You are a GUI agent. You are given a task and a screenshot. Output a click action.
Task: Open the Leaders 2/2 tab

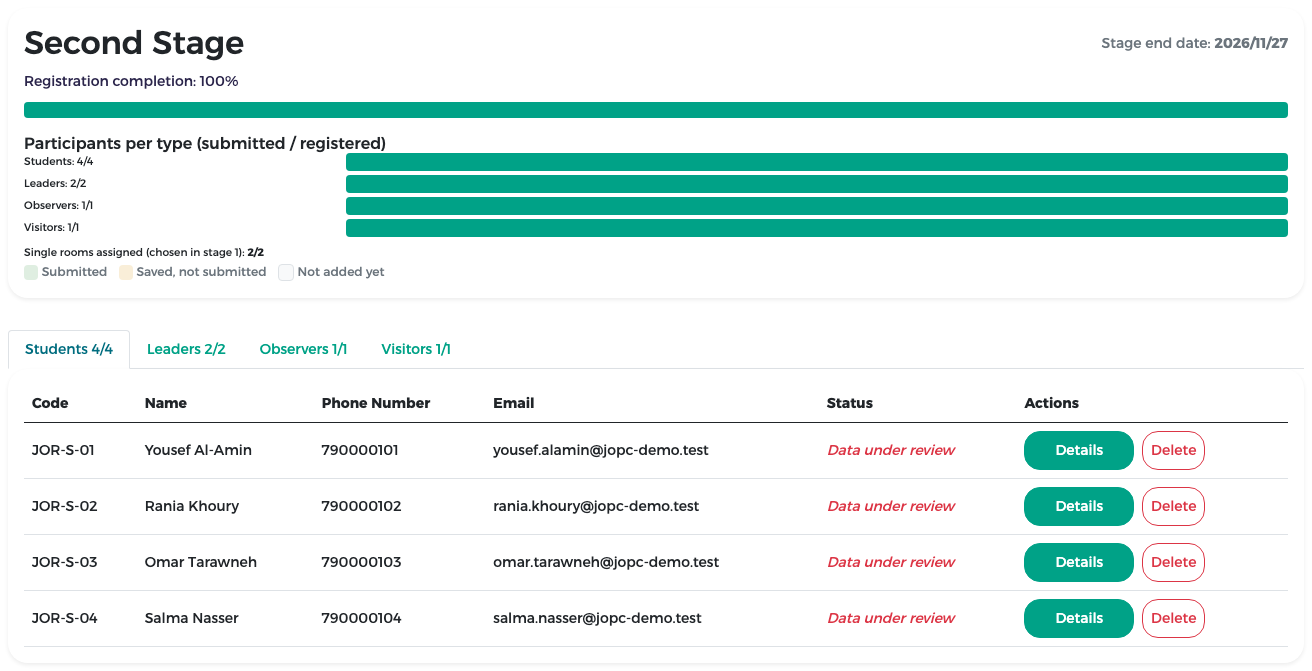[186, 349]
